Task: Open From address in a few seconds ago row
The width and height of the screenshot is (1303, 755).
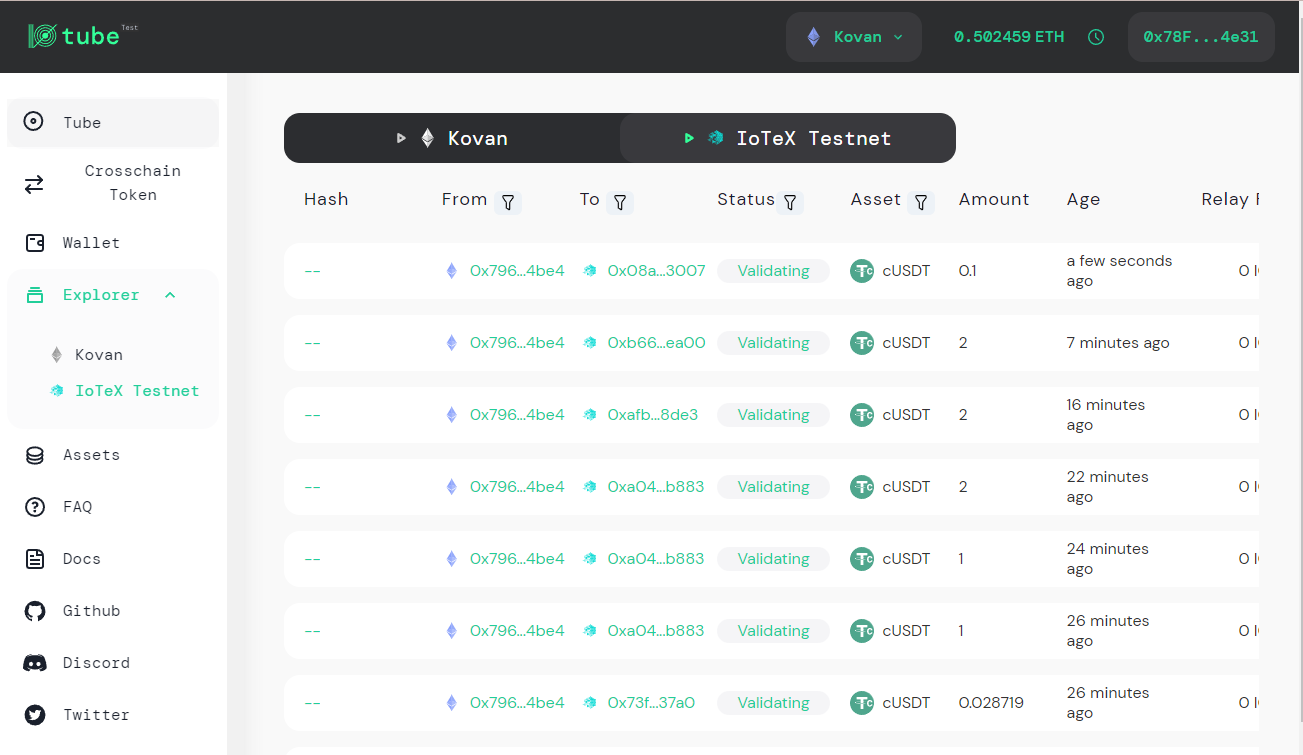Action: (x=517, y=271)
